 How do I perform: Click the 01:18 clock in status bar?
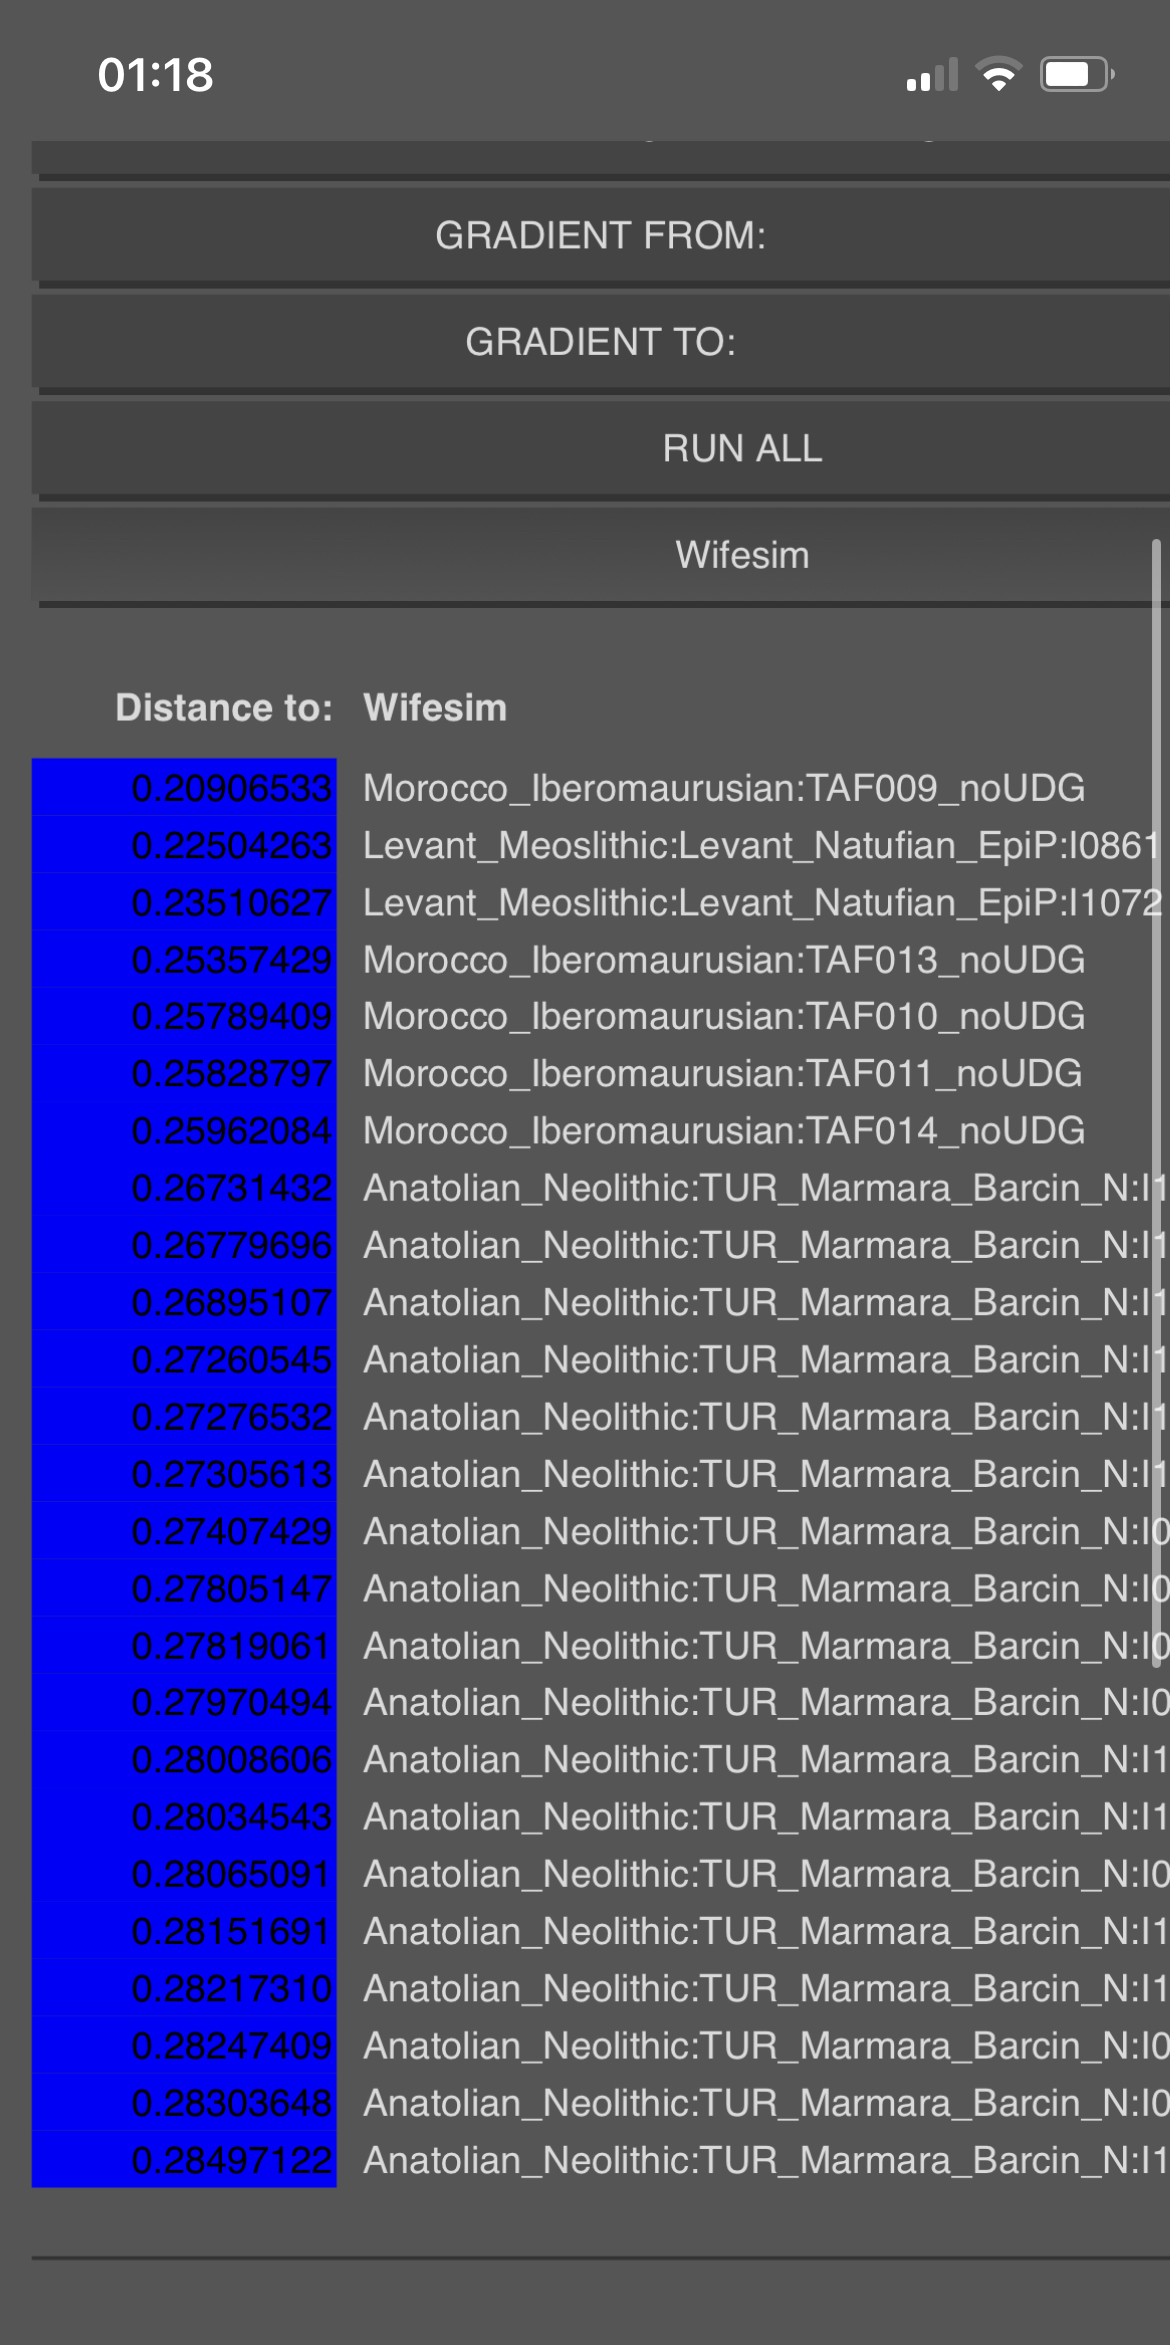[x=155, y=76]
